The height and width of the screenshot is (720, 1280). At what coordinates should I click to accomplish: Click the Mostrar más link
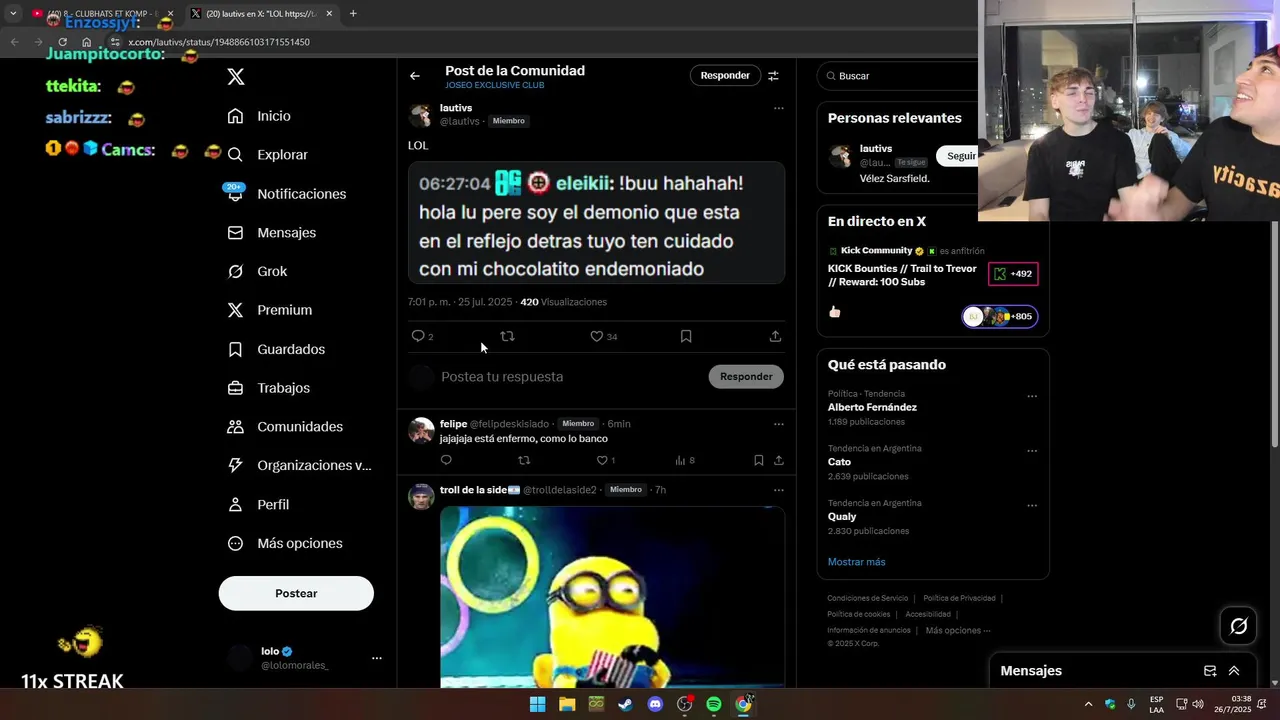coord(856,562)
